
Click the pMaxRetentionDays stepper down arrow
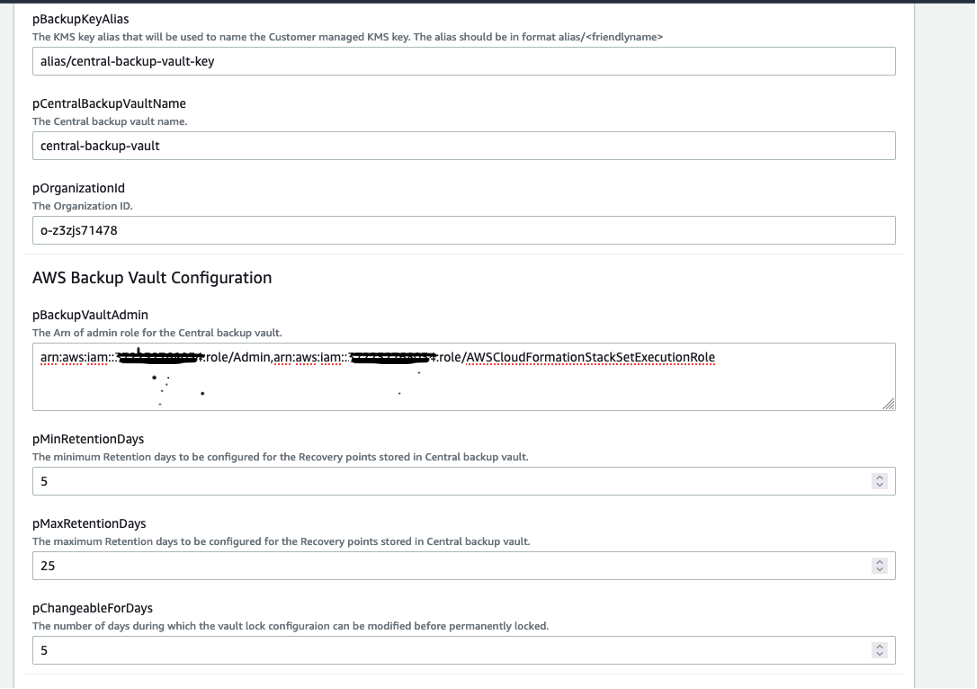tap(880, 569)
